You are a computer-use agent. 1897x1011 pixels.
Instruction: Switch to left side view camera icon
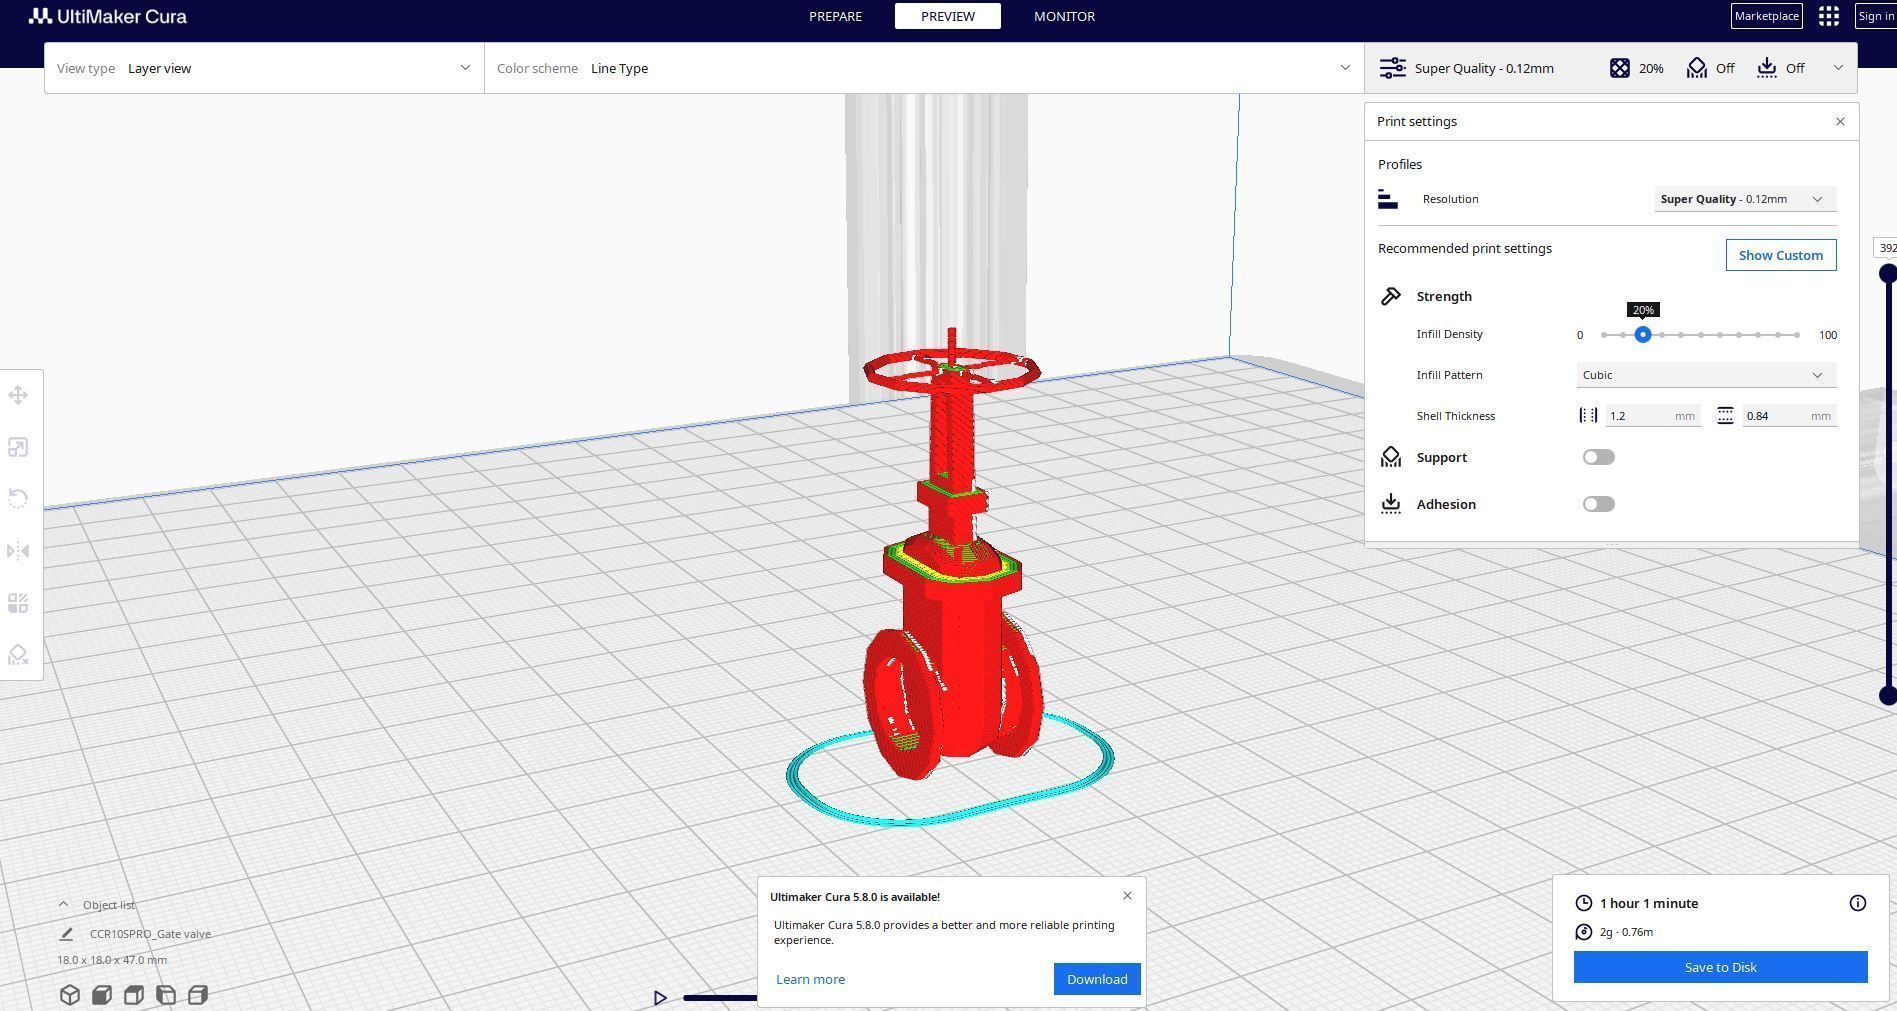point(166,995)
